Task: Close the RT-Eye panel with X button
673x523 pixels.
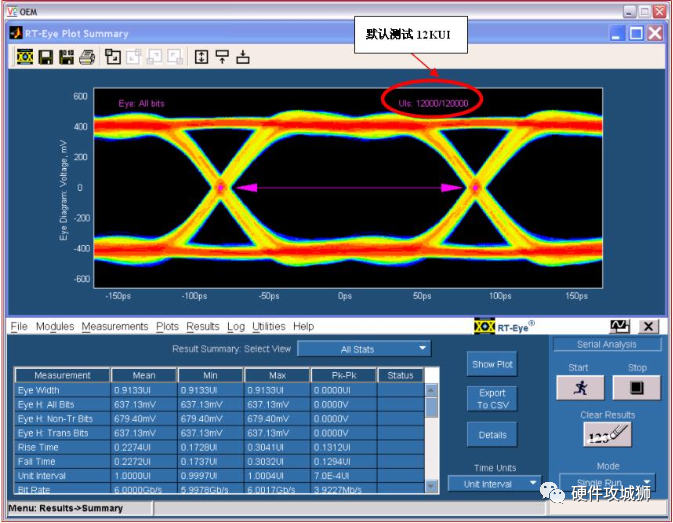Action: click(648, 327)
